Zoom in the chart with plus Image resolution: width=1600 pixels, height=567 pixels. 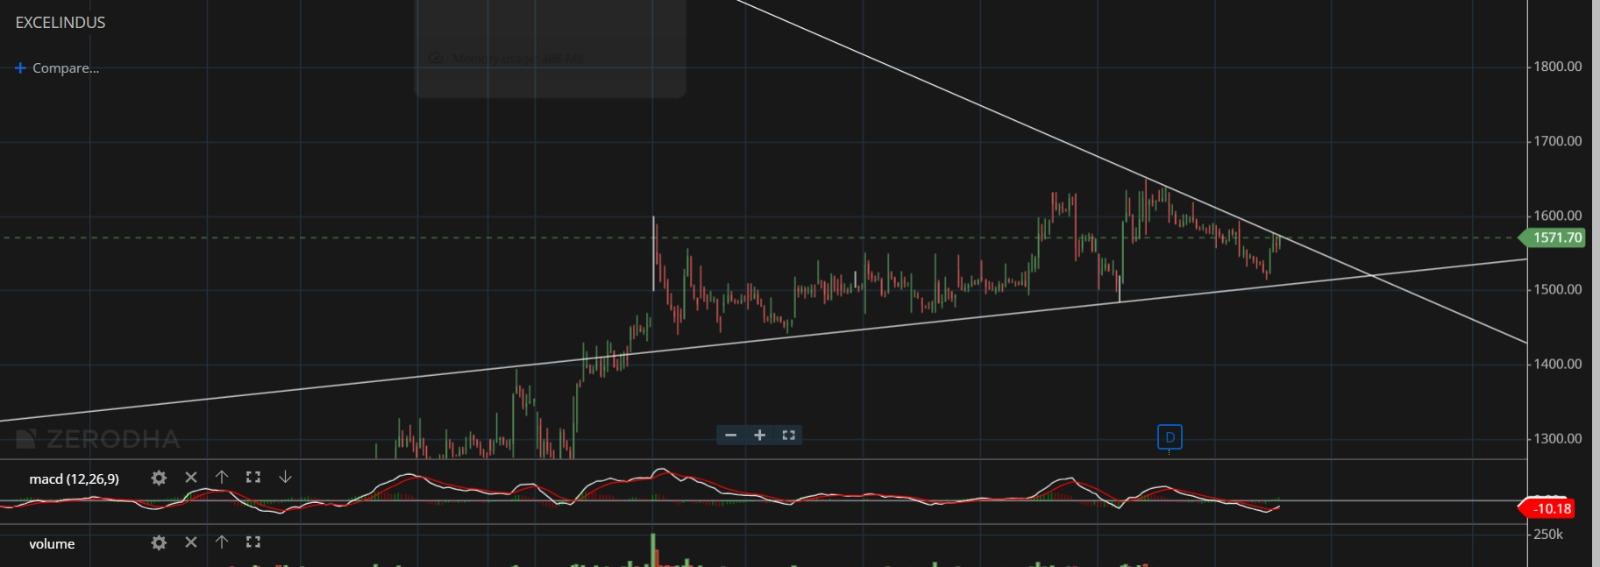(759, 435)
